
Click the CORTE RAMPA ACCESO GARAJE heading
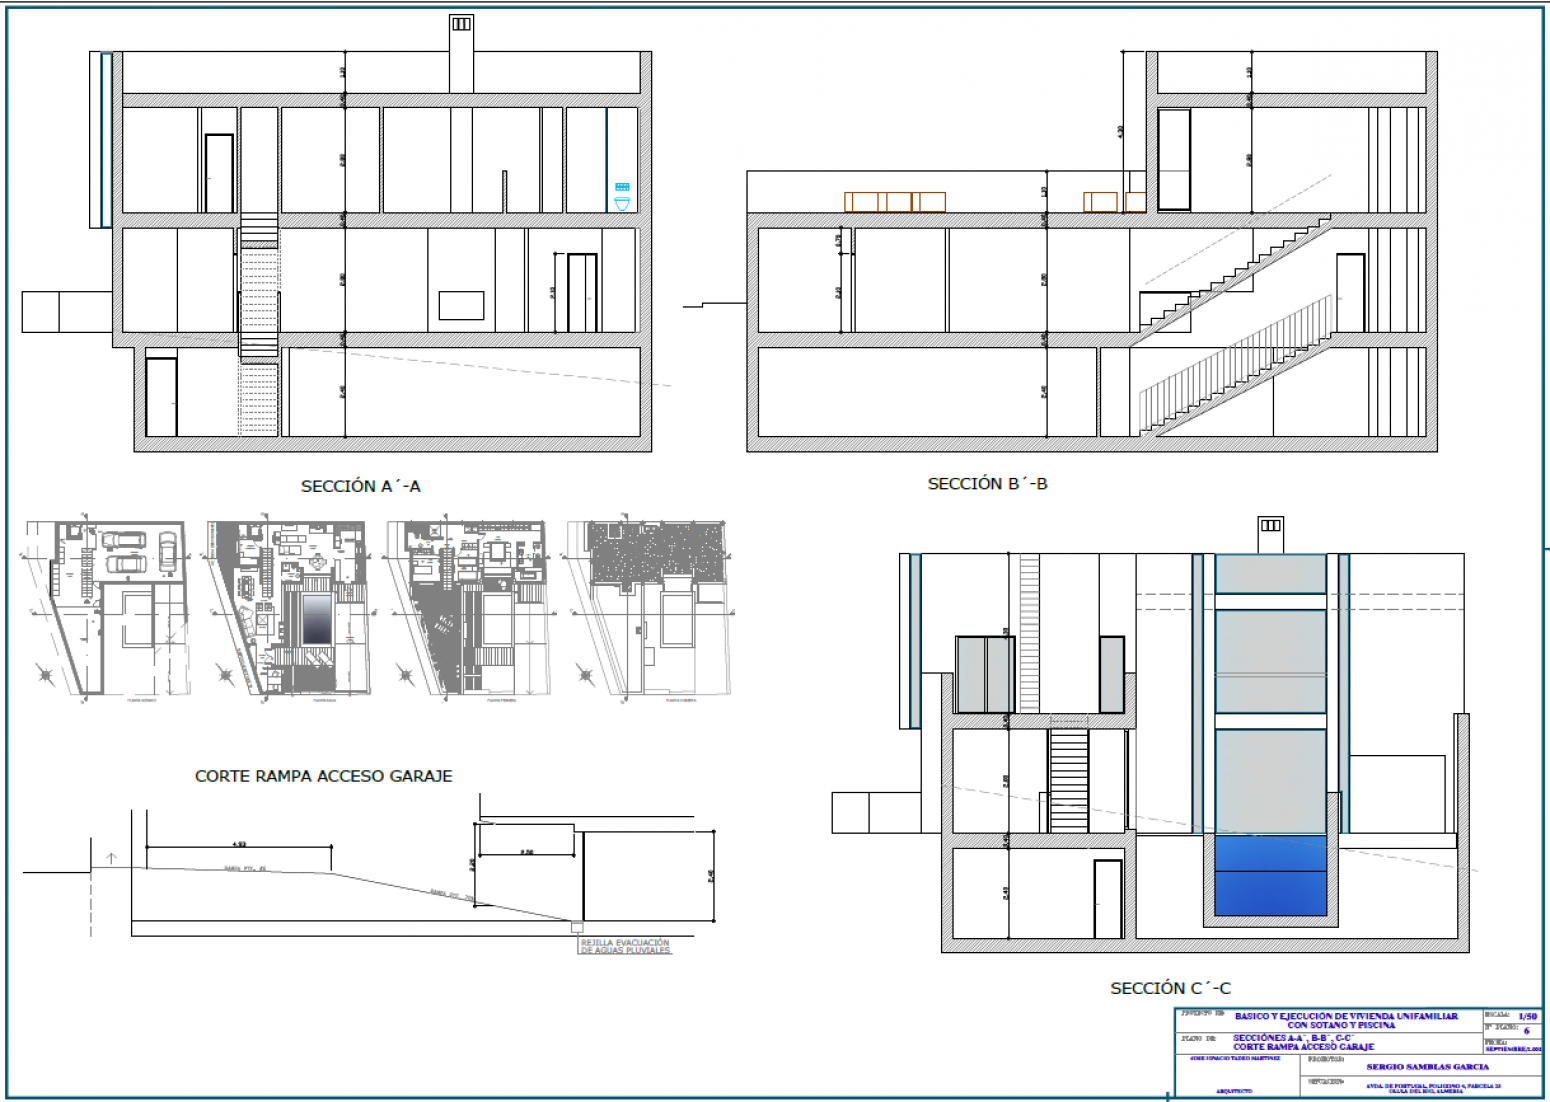(323, 776)
